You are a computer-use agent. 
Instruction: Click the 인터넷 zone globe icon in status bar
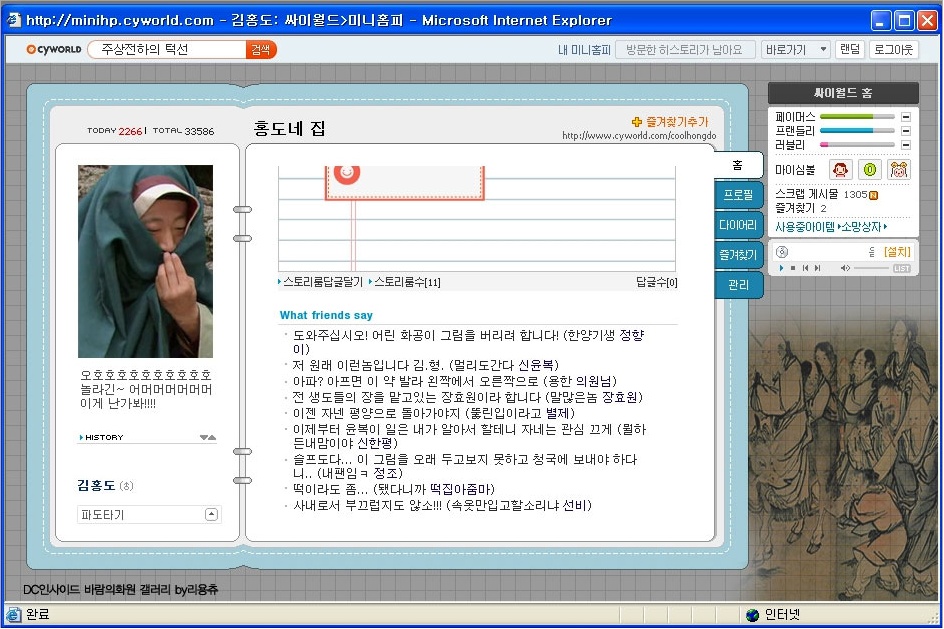[x=752, y=615]
